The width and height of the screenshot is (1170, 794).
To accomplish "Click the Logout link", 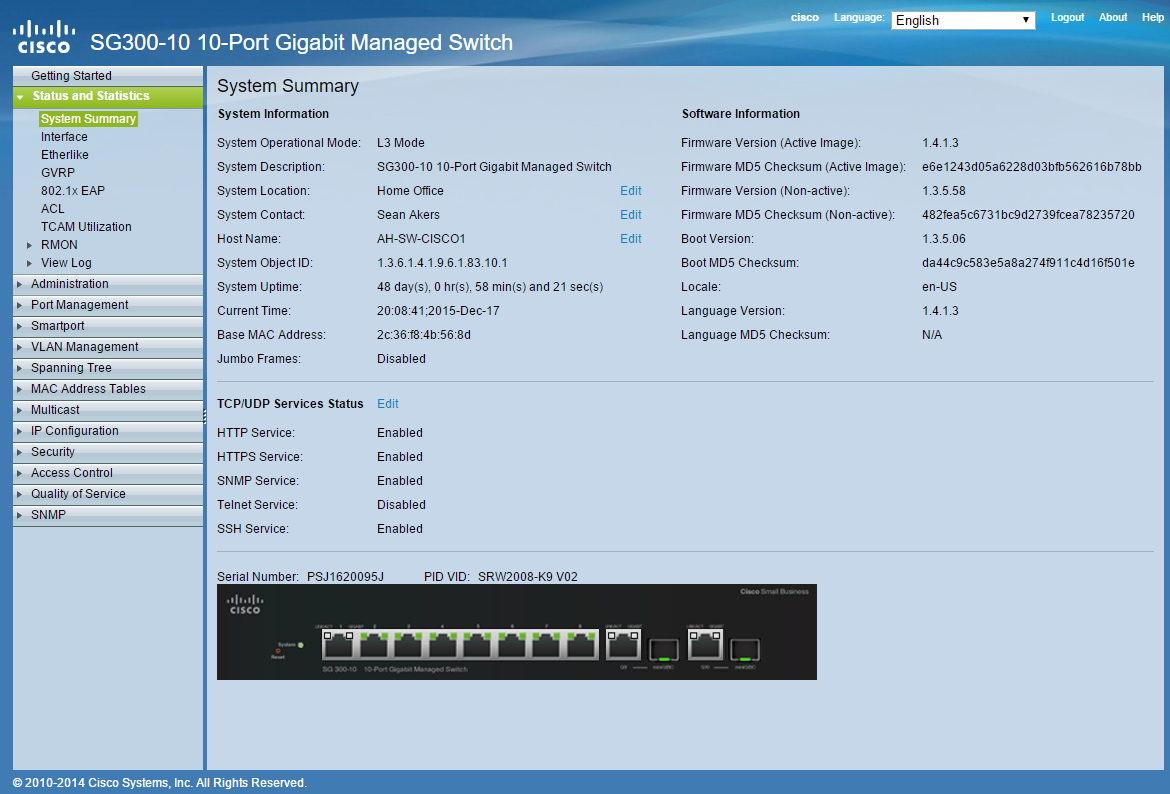I will point(1067,17).
